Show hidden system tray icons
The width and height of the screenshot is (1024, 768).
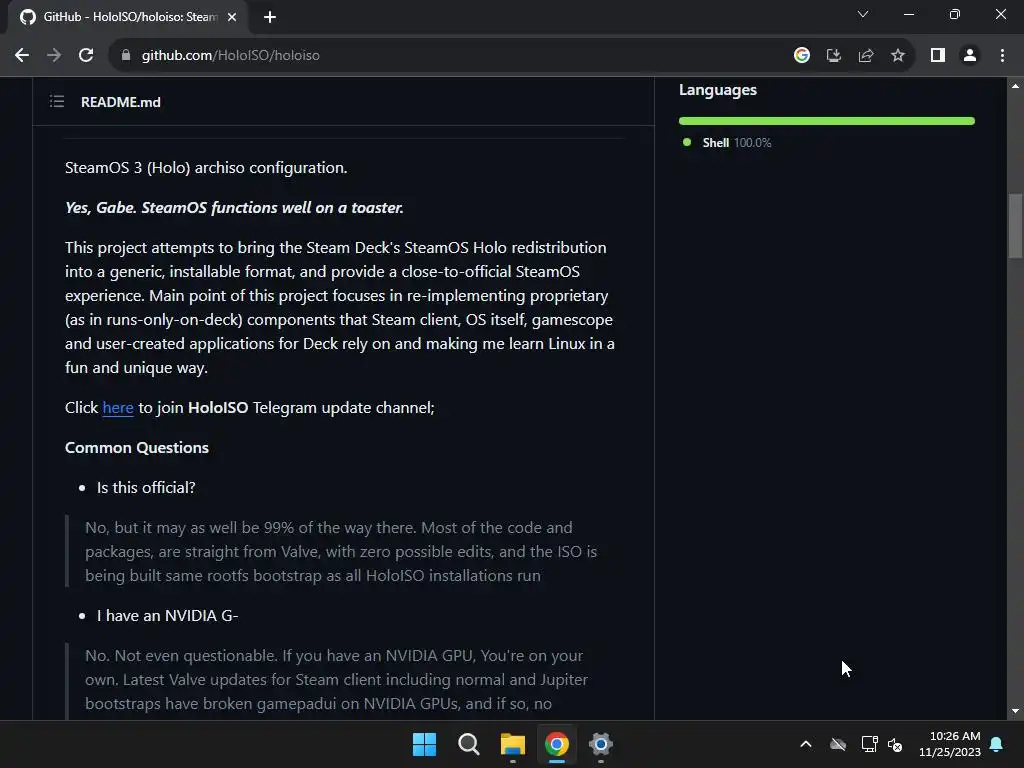(x=806, y=744)
